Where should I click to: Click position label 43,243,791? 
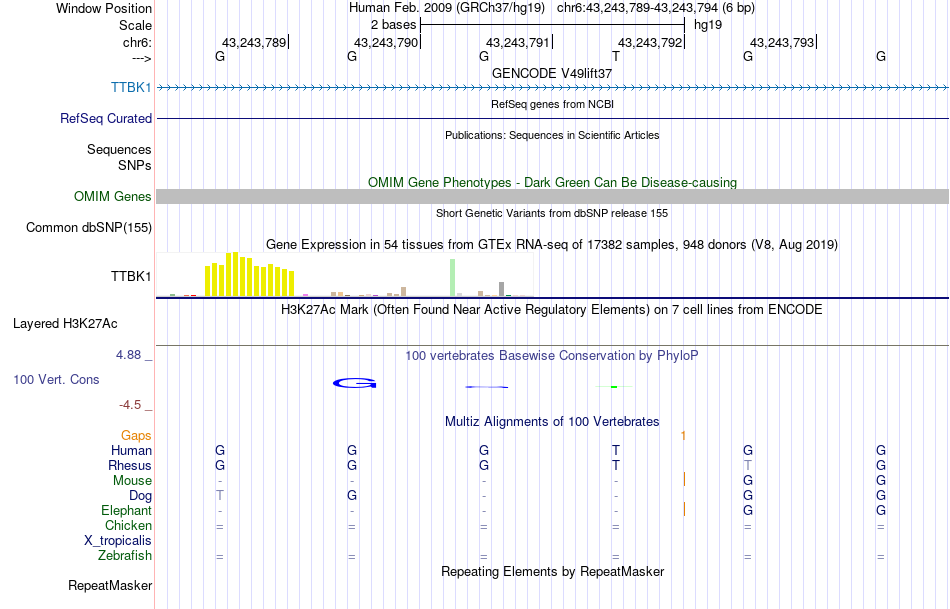[518, 42]
